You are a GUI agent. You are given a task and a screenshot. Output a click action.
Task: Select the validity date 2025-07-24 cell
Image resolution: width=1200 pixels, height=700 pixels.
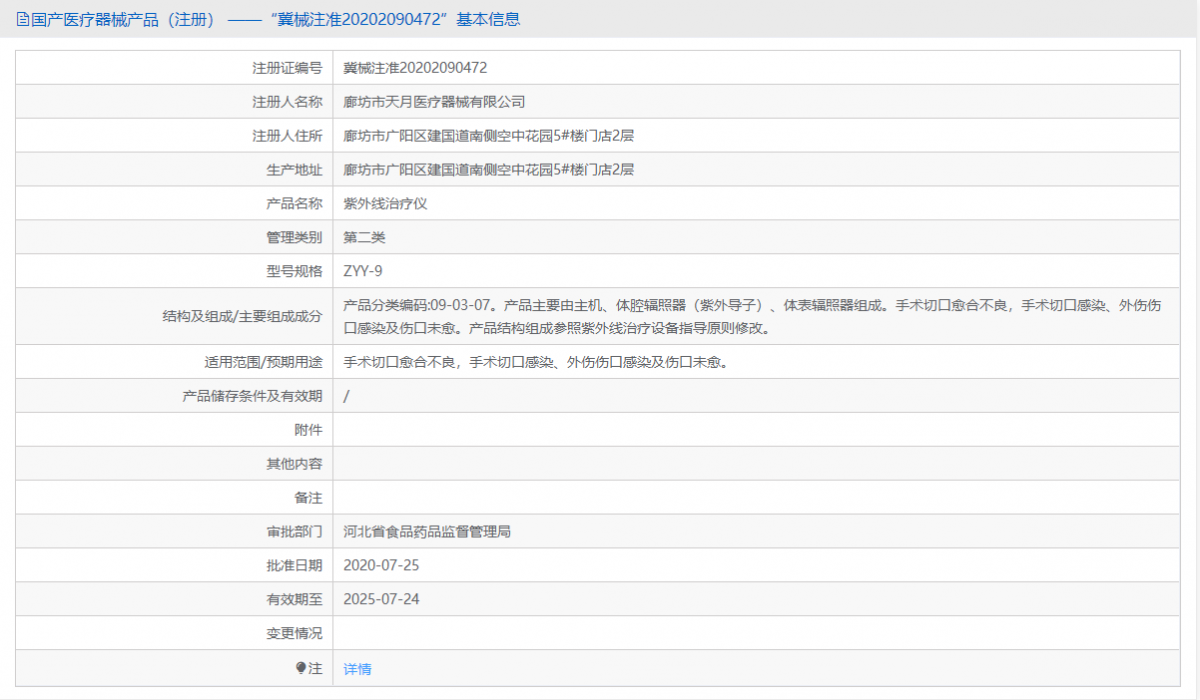click(390, 599)
